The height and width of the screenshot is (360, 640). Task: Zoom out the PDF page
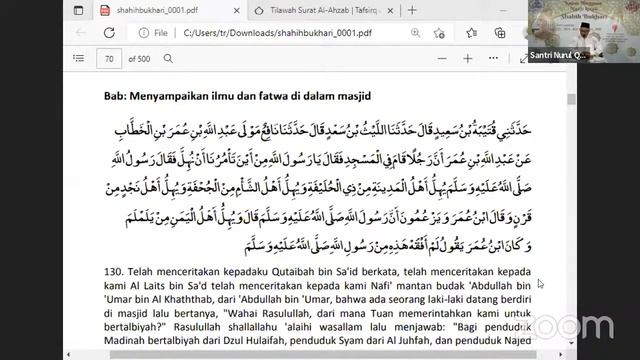[442, 58]
